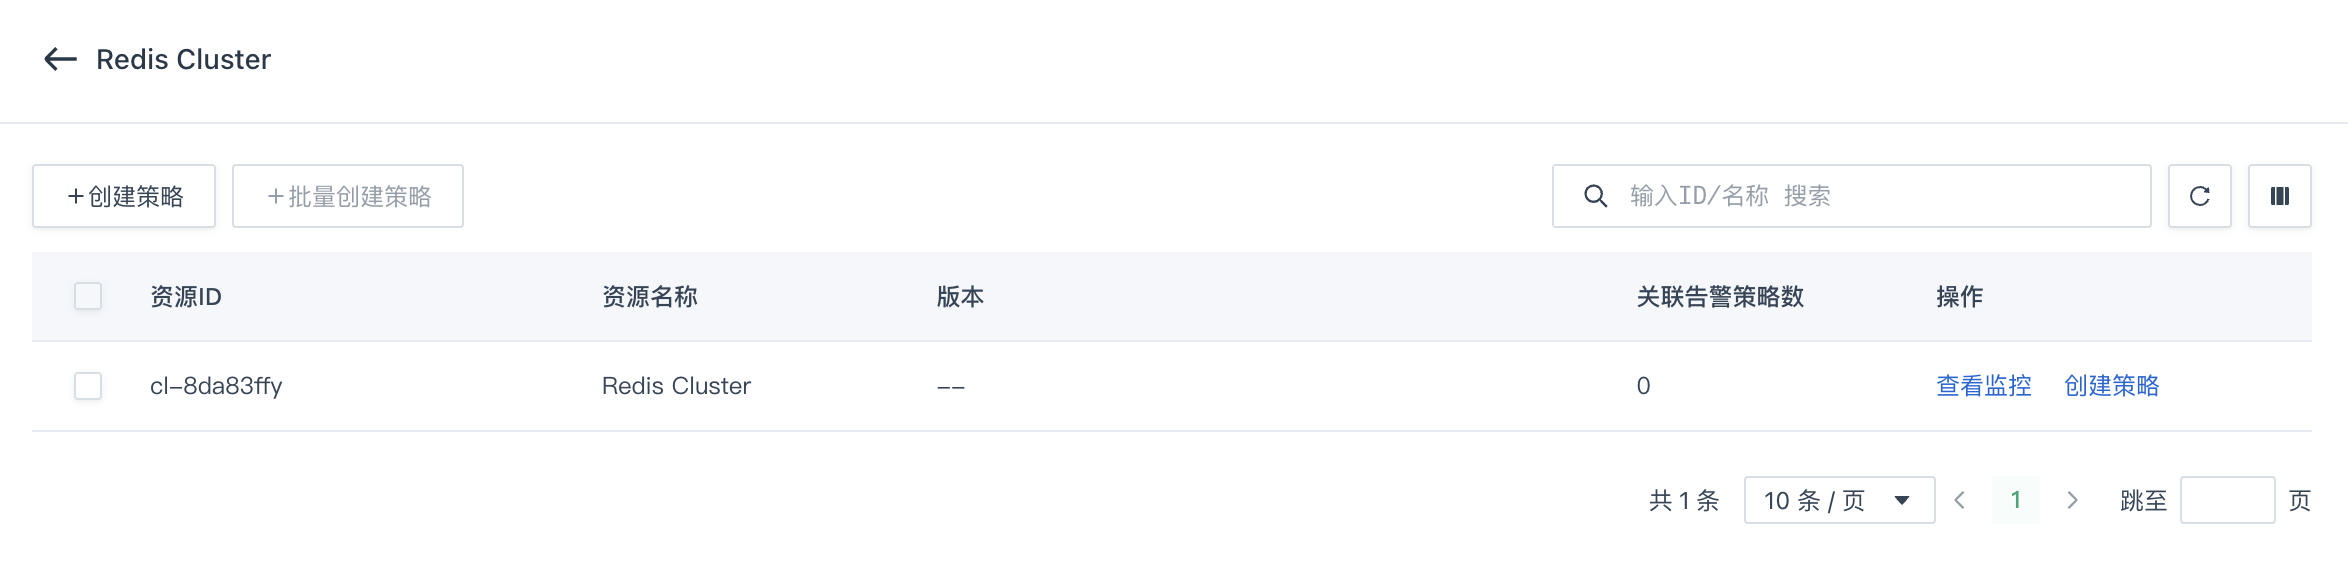Open the column customization icon
The height and width of the screenshot is (588, 2348).
[x=2279, y=196]
